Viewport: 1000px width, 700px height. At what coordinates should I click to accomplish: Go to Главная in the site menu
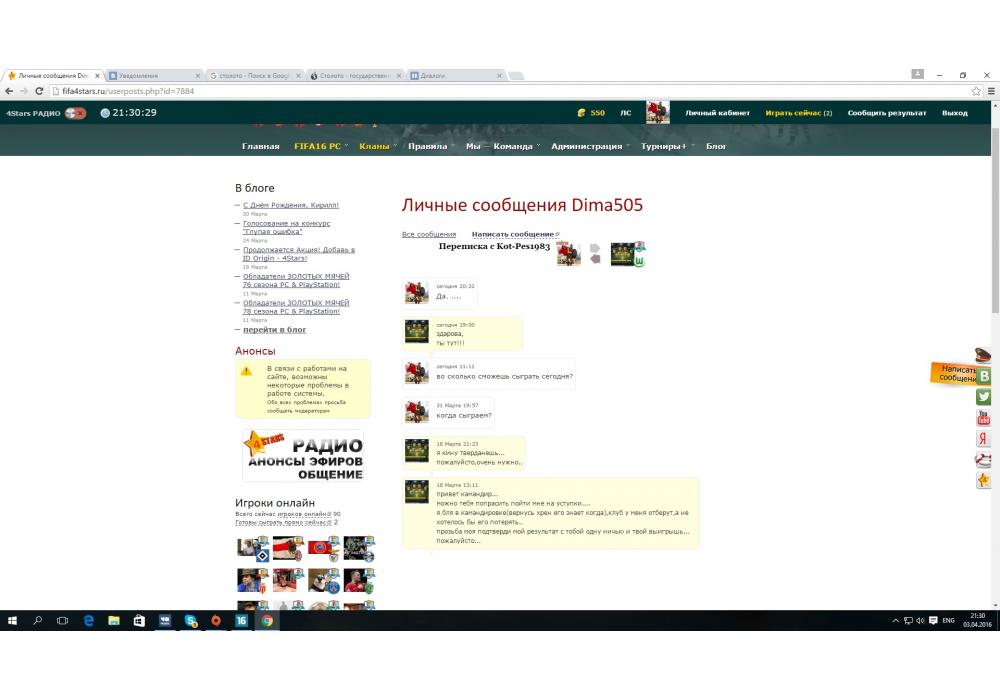(261, 146)
